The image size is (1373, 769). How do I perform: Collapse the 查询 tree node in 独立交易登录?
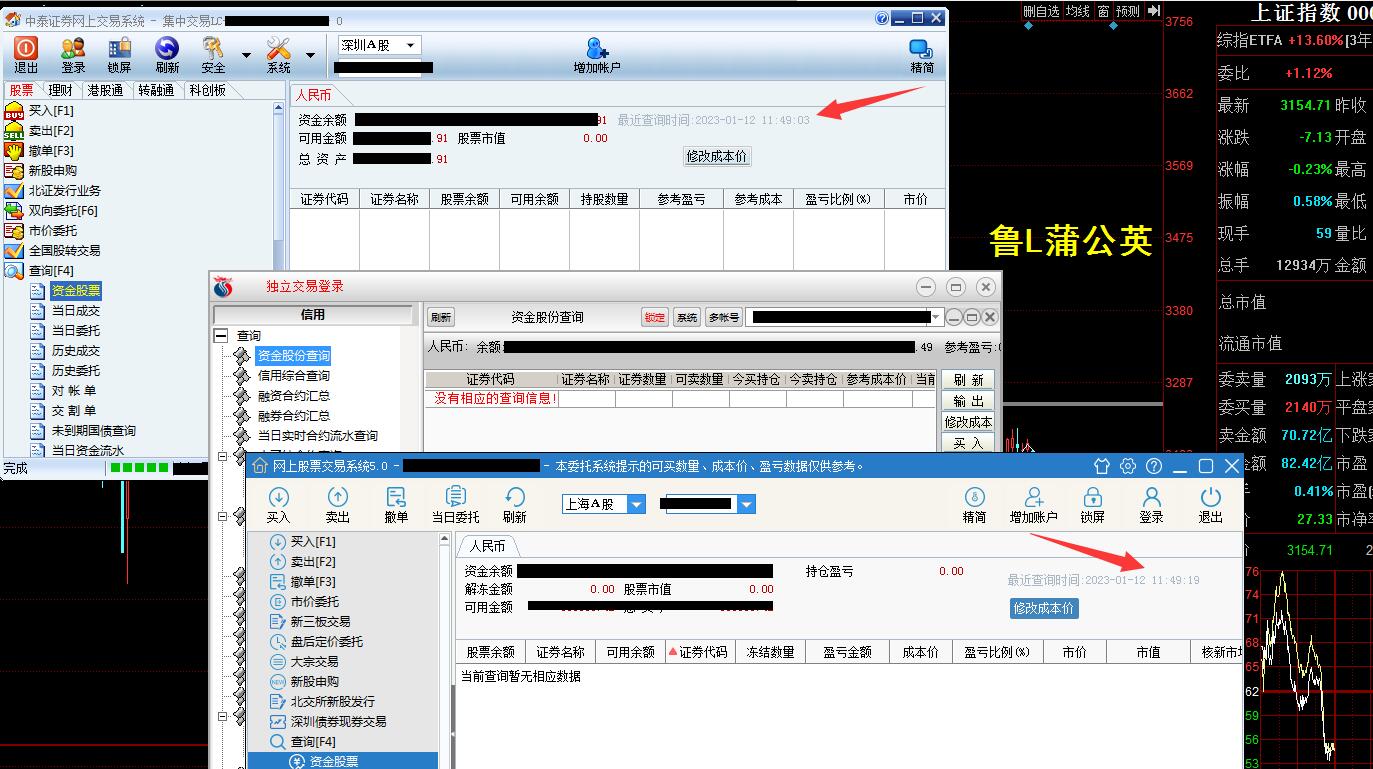pos(221,336)
